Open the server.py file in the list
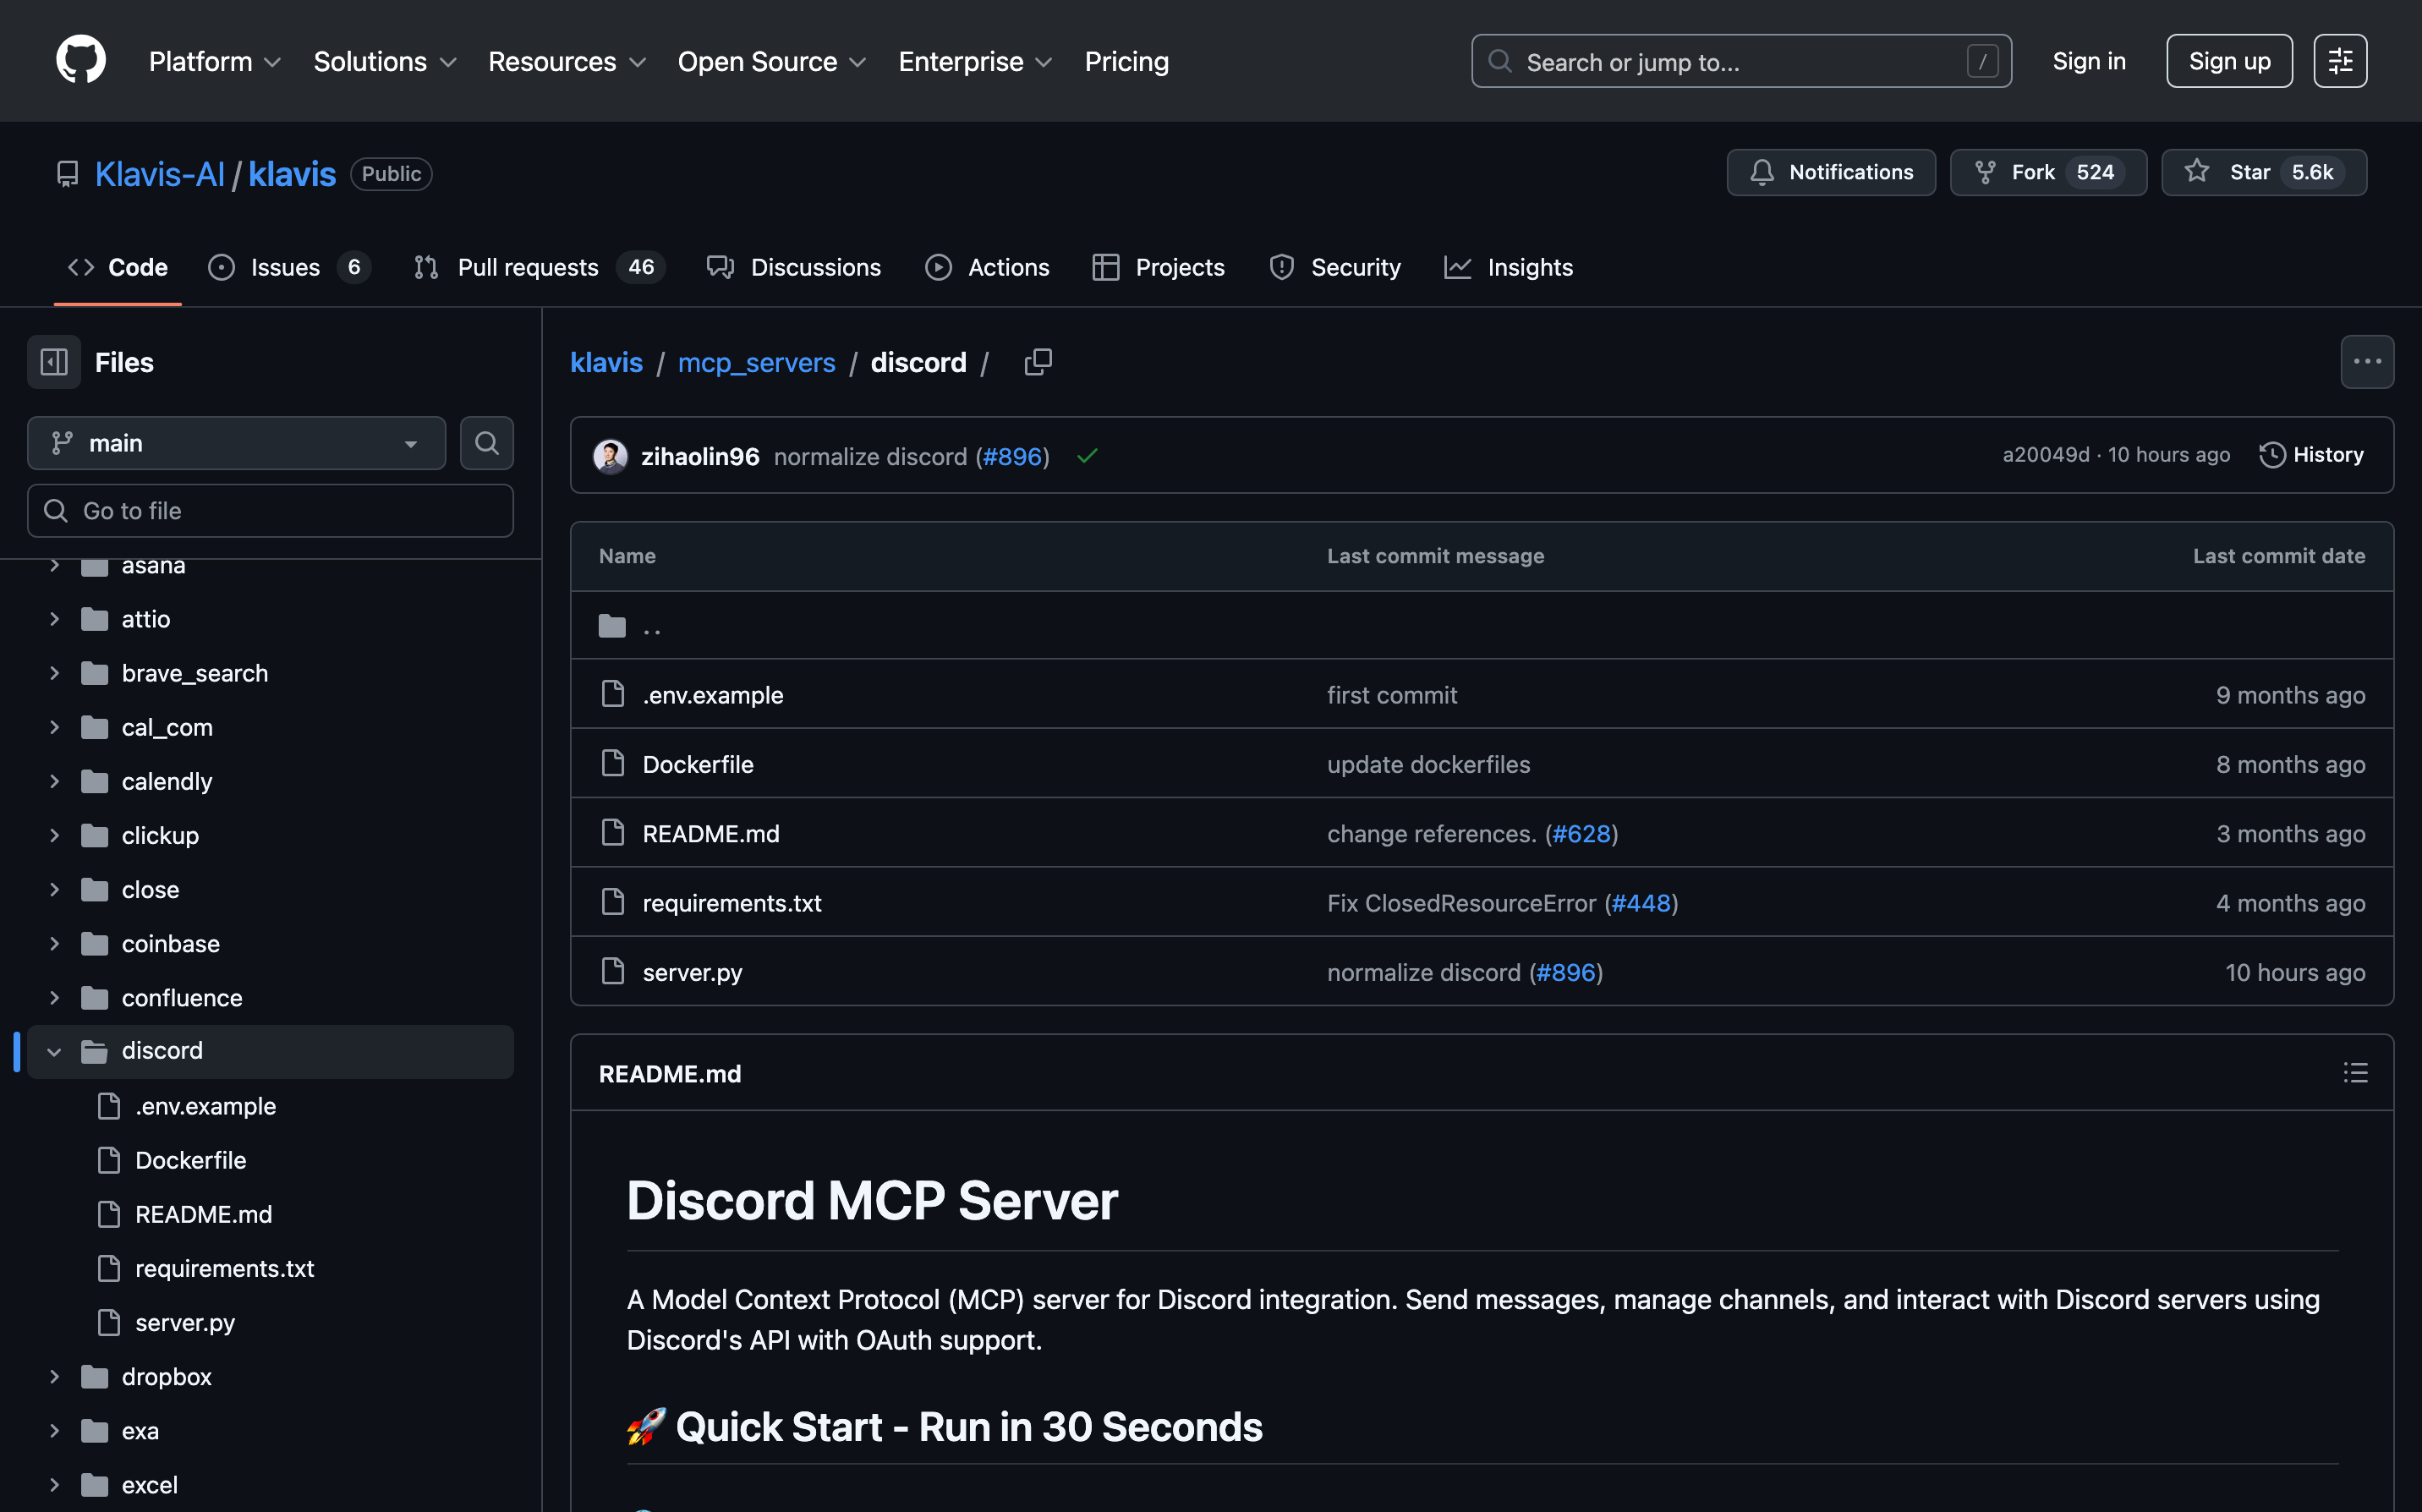Image resolution: width=2422 pixels, height=1512 pixels. (x=692, y=972)
